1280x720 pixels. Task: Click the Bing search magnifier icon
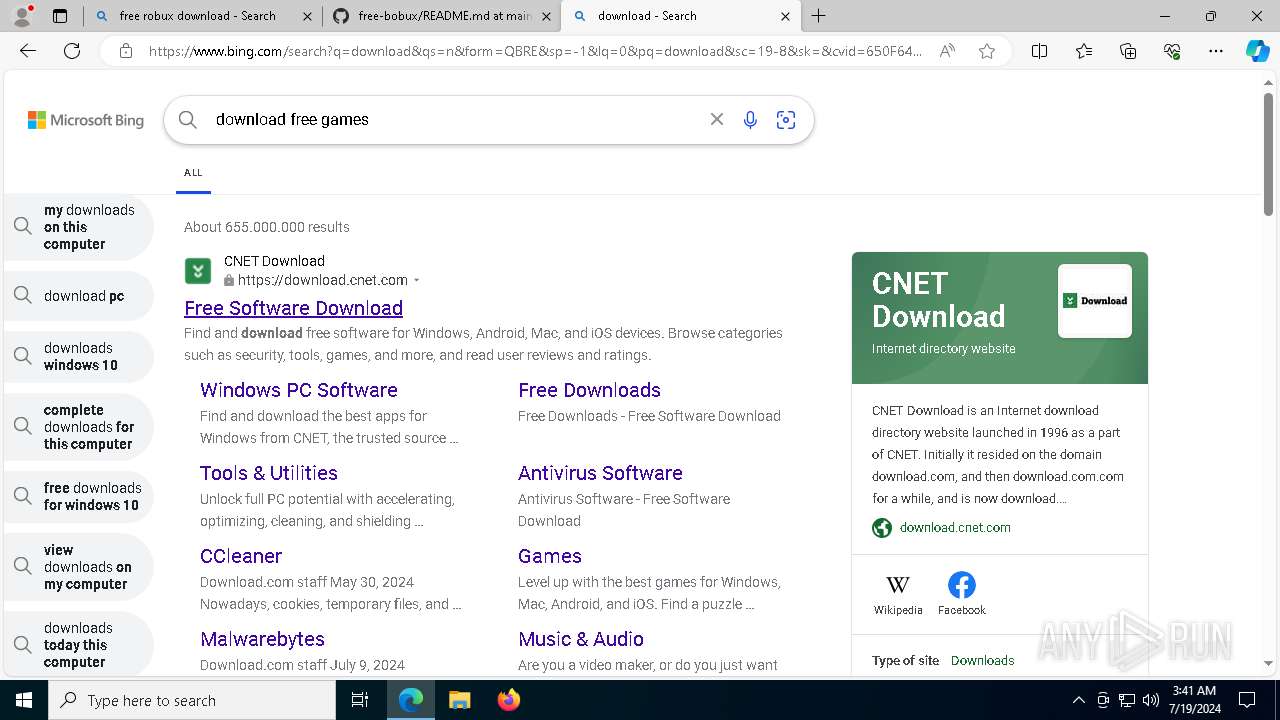(x=188, y=120)
